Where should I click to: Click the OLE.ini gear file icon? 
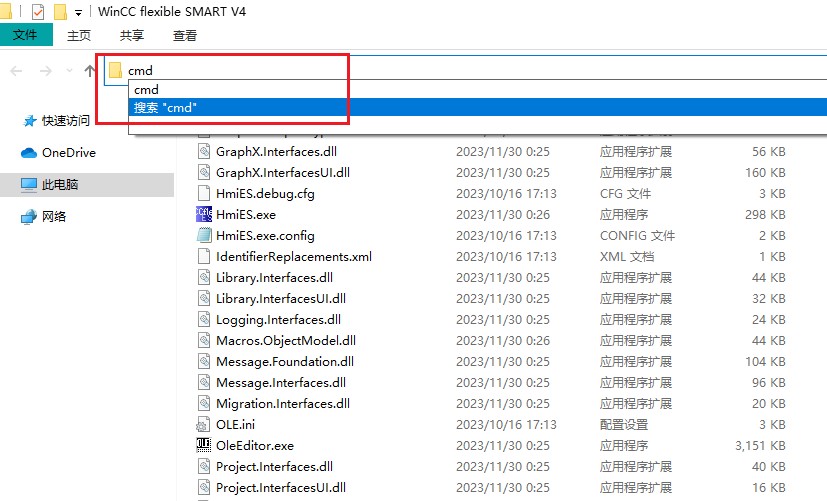point(204,425)
